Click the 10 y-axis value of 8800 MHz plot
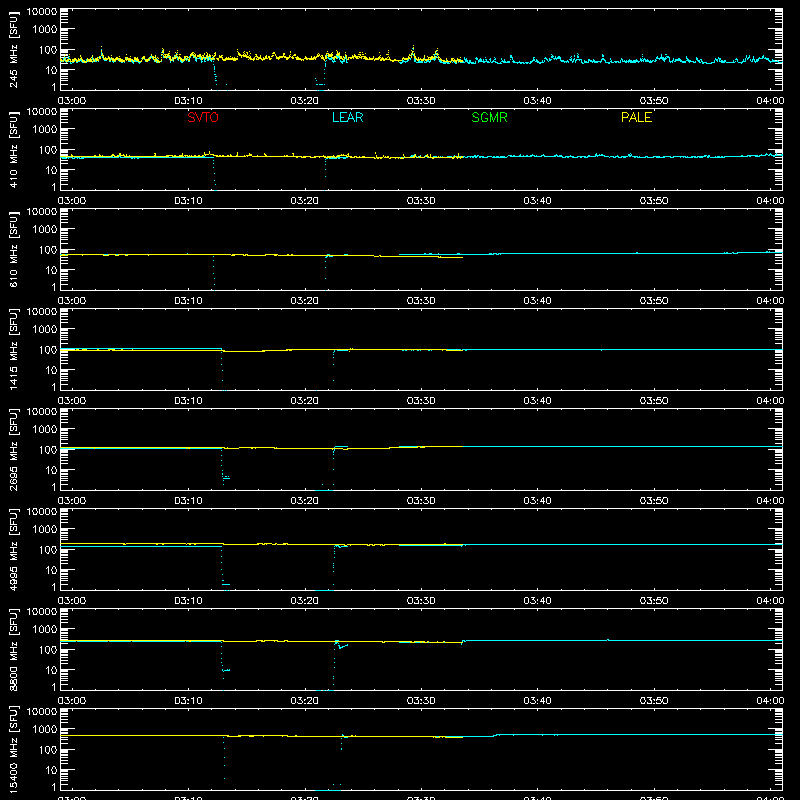 click(51, 670)
